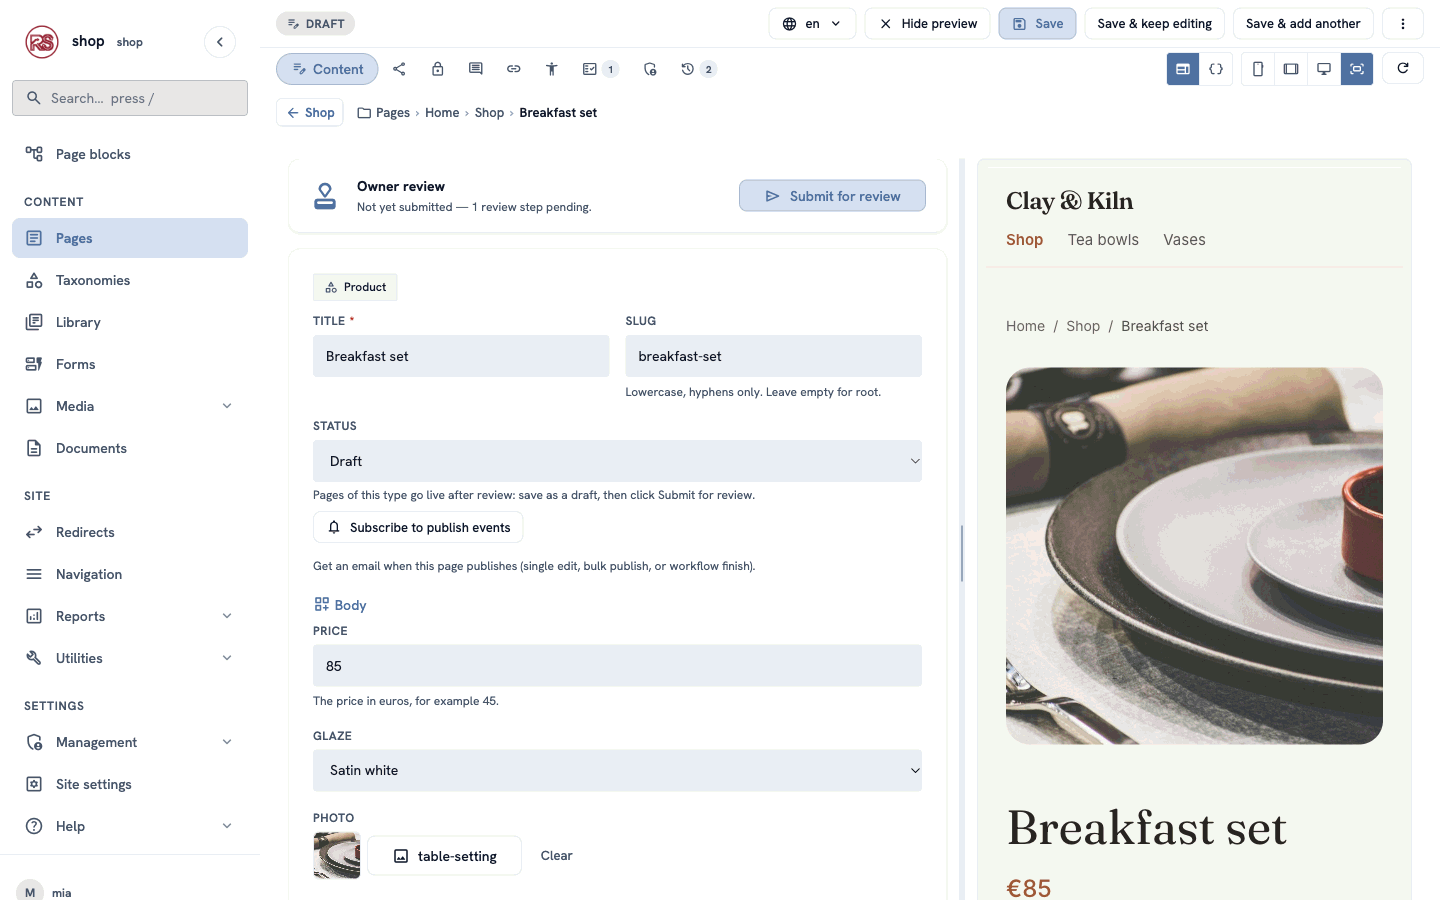The image size is (1440, 900).
Task: Click Save & add another
Action: (x=1303, y=23)
